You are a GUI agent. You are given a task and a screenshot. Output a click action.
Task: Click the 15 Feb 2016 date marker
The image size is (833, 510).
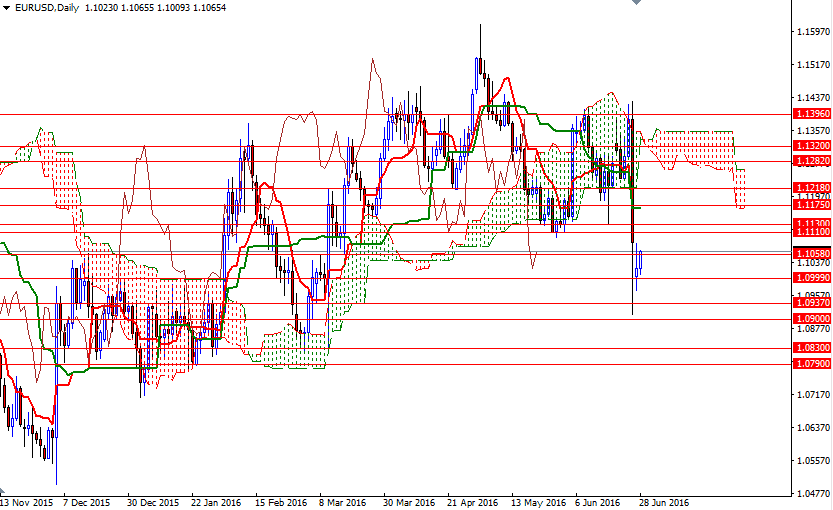[x=281, y=502]
